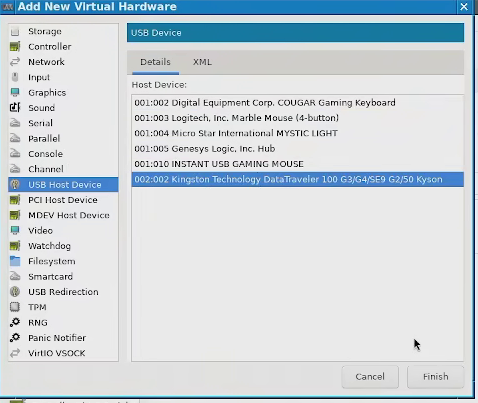Click the Sound notes icon
Viewport: 478px width, 403px height.
point(15,108)
